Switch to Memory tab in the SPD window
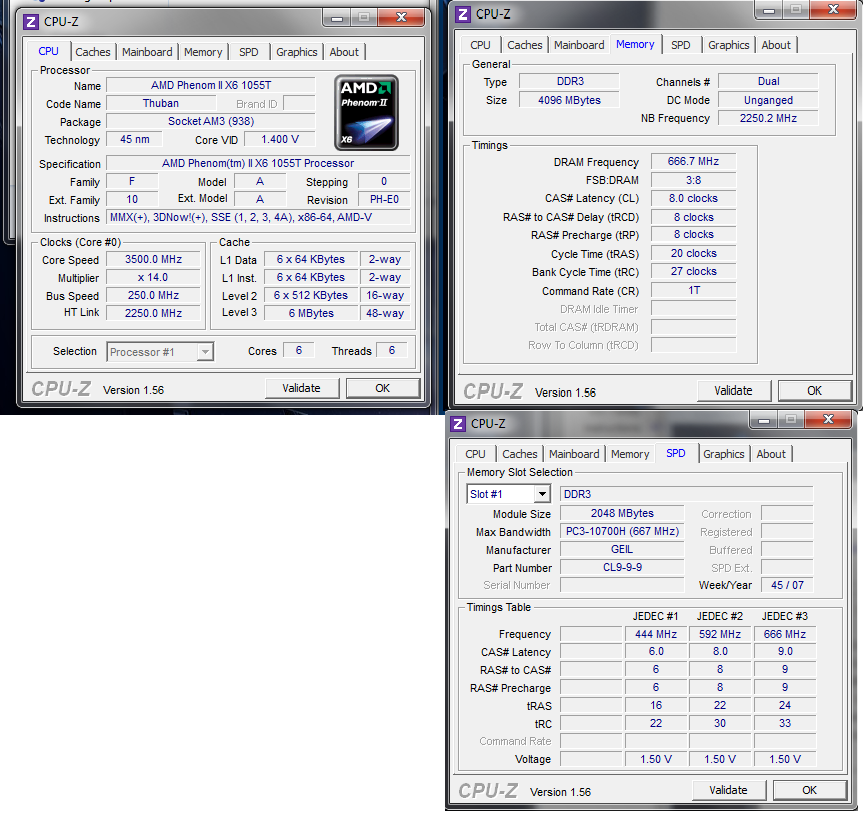 (x=630, y=454)
